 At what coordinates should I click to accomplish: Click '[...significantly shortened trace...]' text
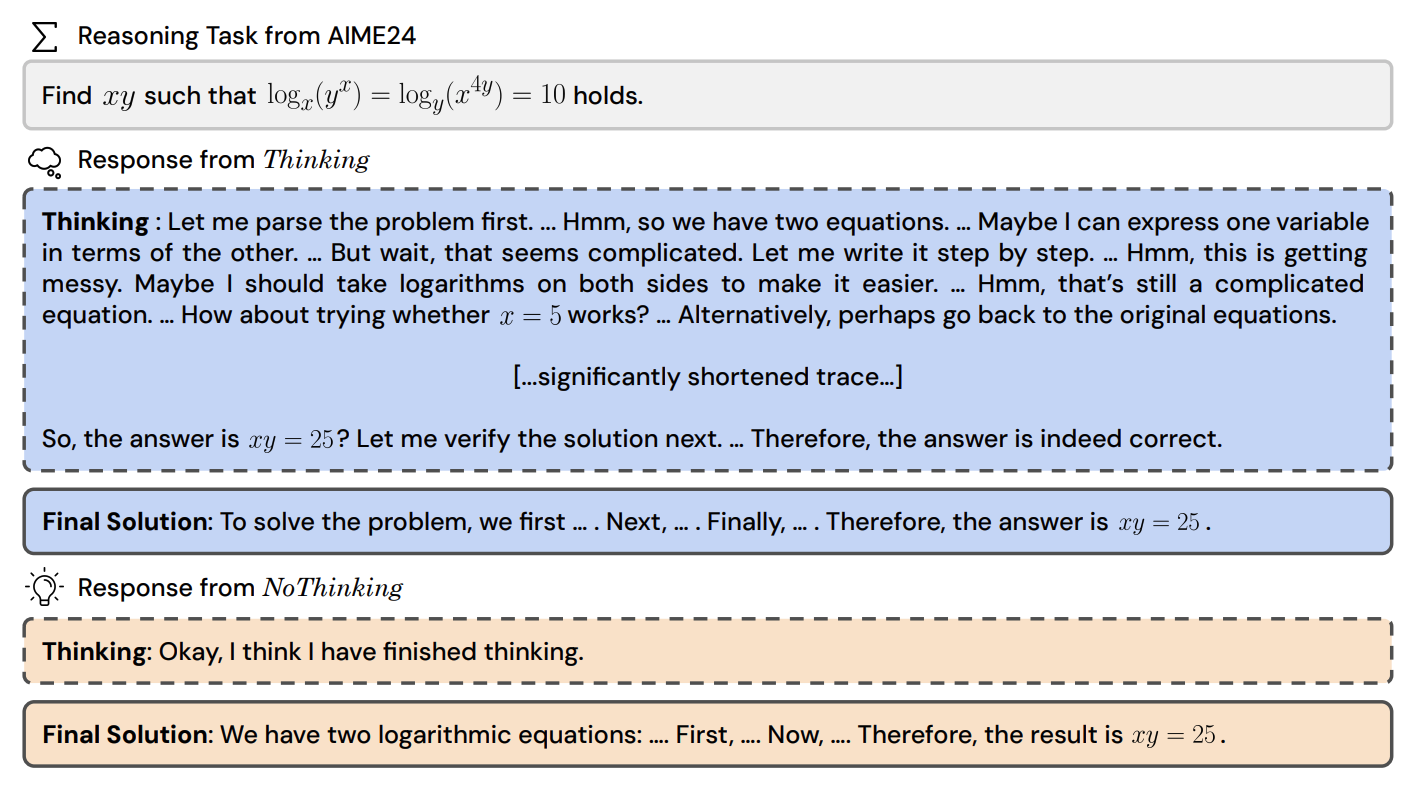click(x=707, y=377)
